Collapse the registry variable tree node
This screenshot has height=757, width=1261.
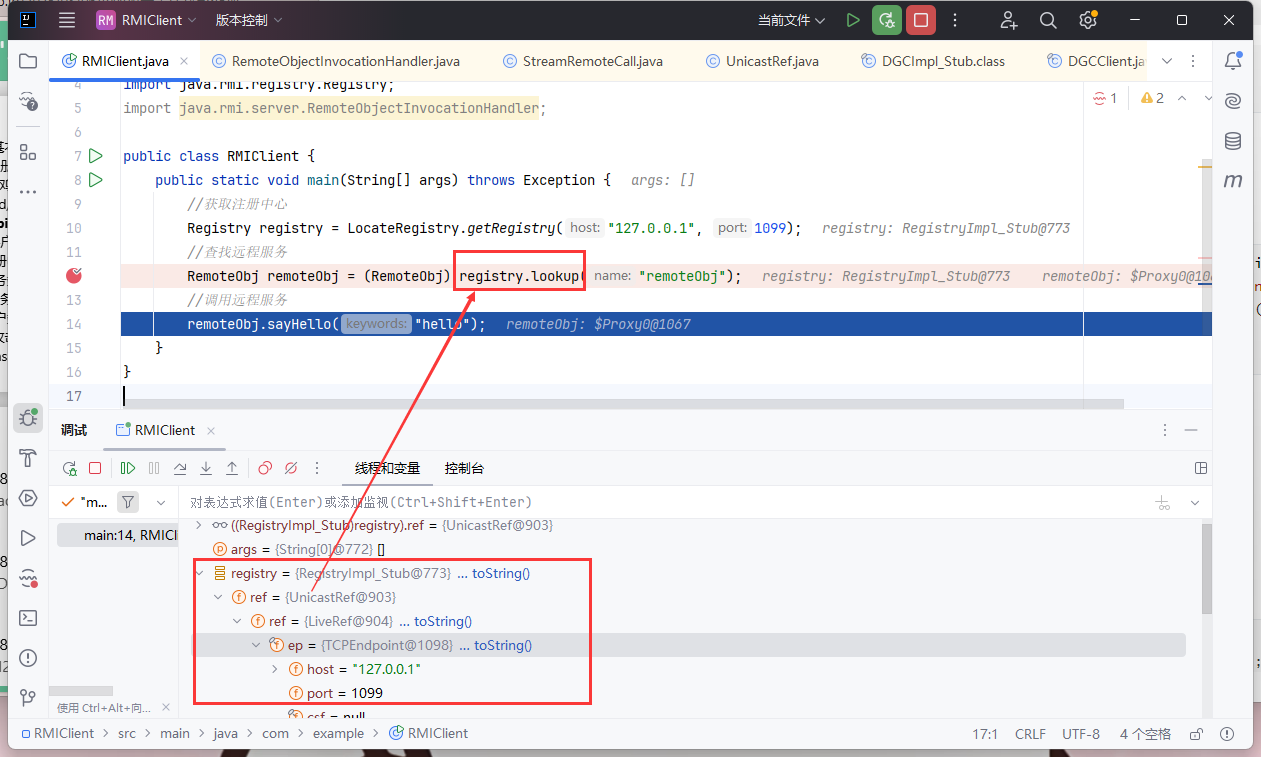click(199, 573)
